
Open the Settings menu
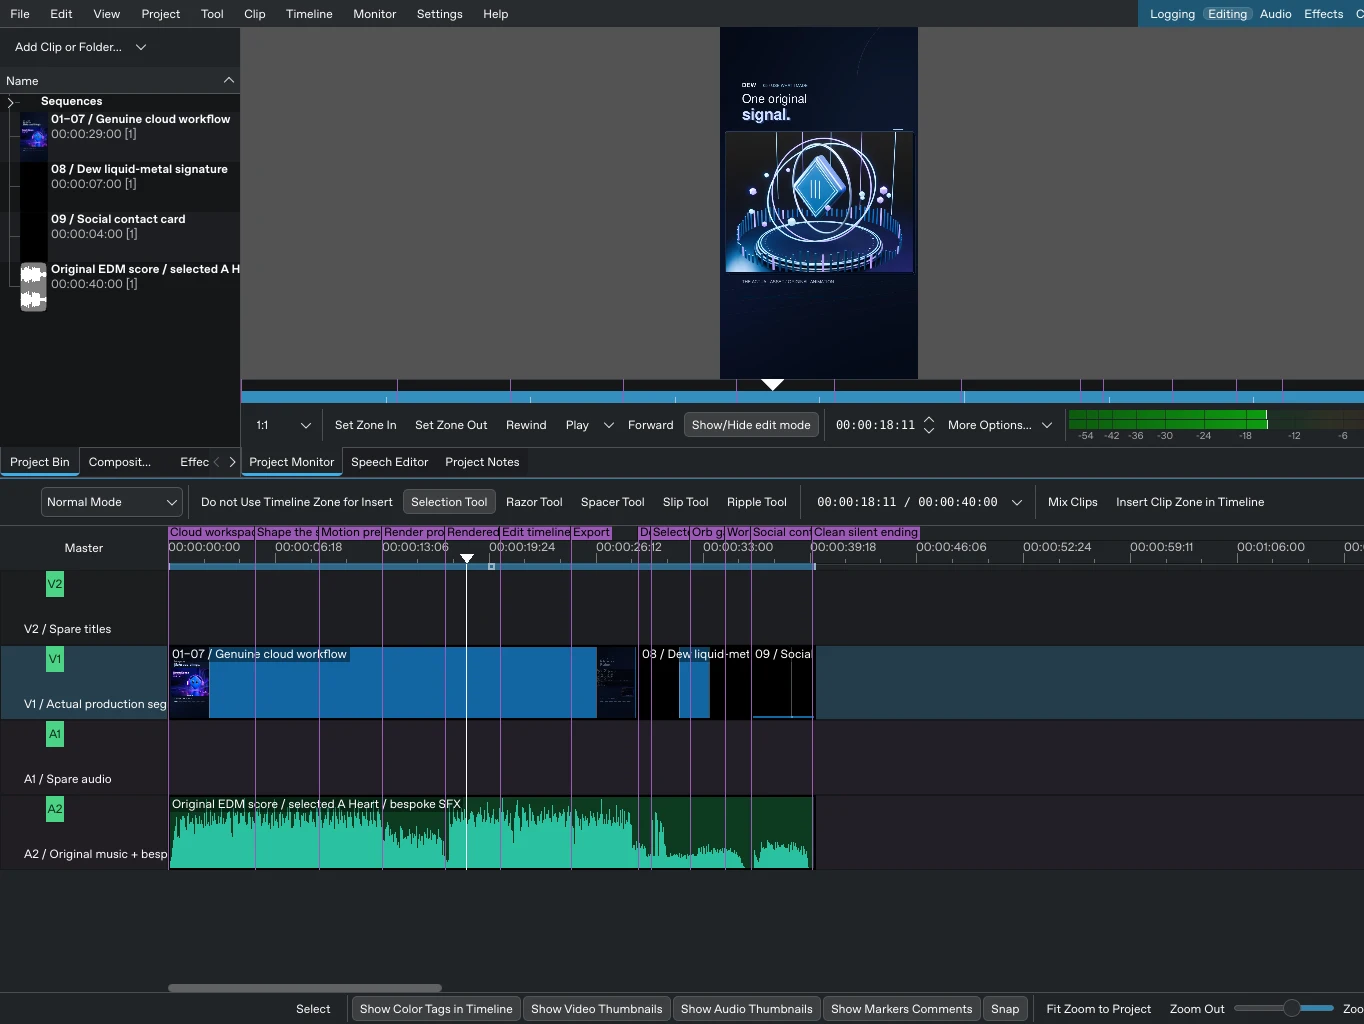(x=440, y=14)
